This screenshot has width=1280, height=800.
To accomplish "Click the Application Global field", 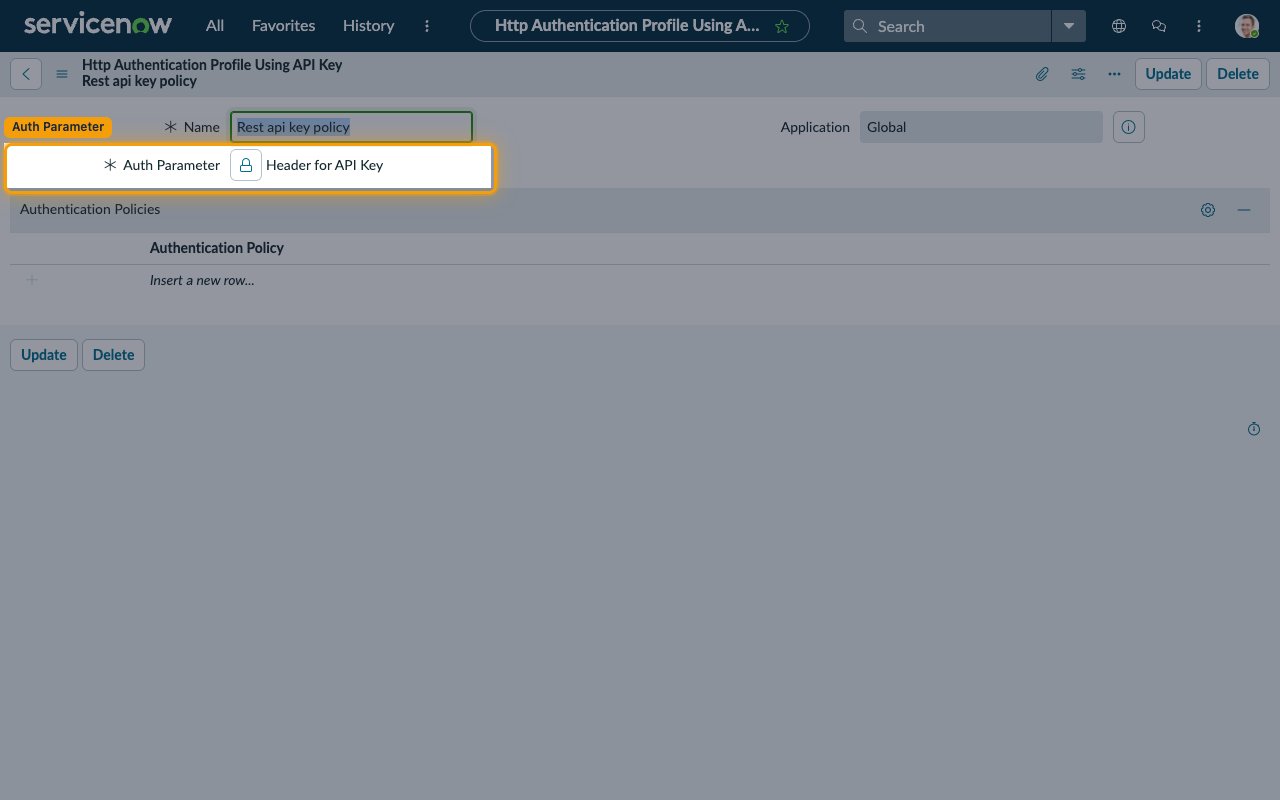I will pos(981,127).
